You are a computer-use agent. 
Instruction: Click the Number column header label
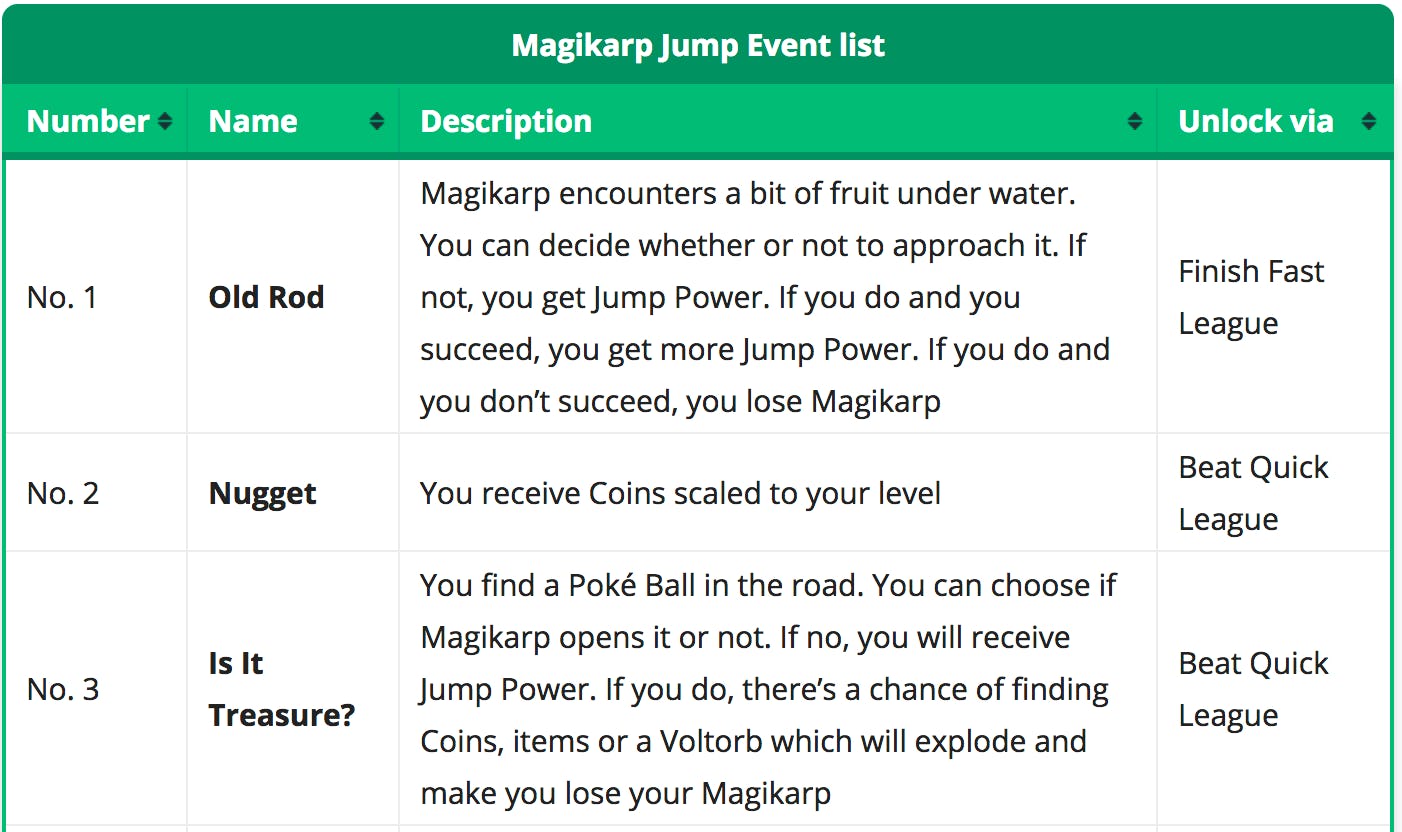click(x=88, y=122)
